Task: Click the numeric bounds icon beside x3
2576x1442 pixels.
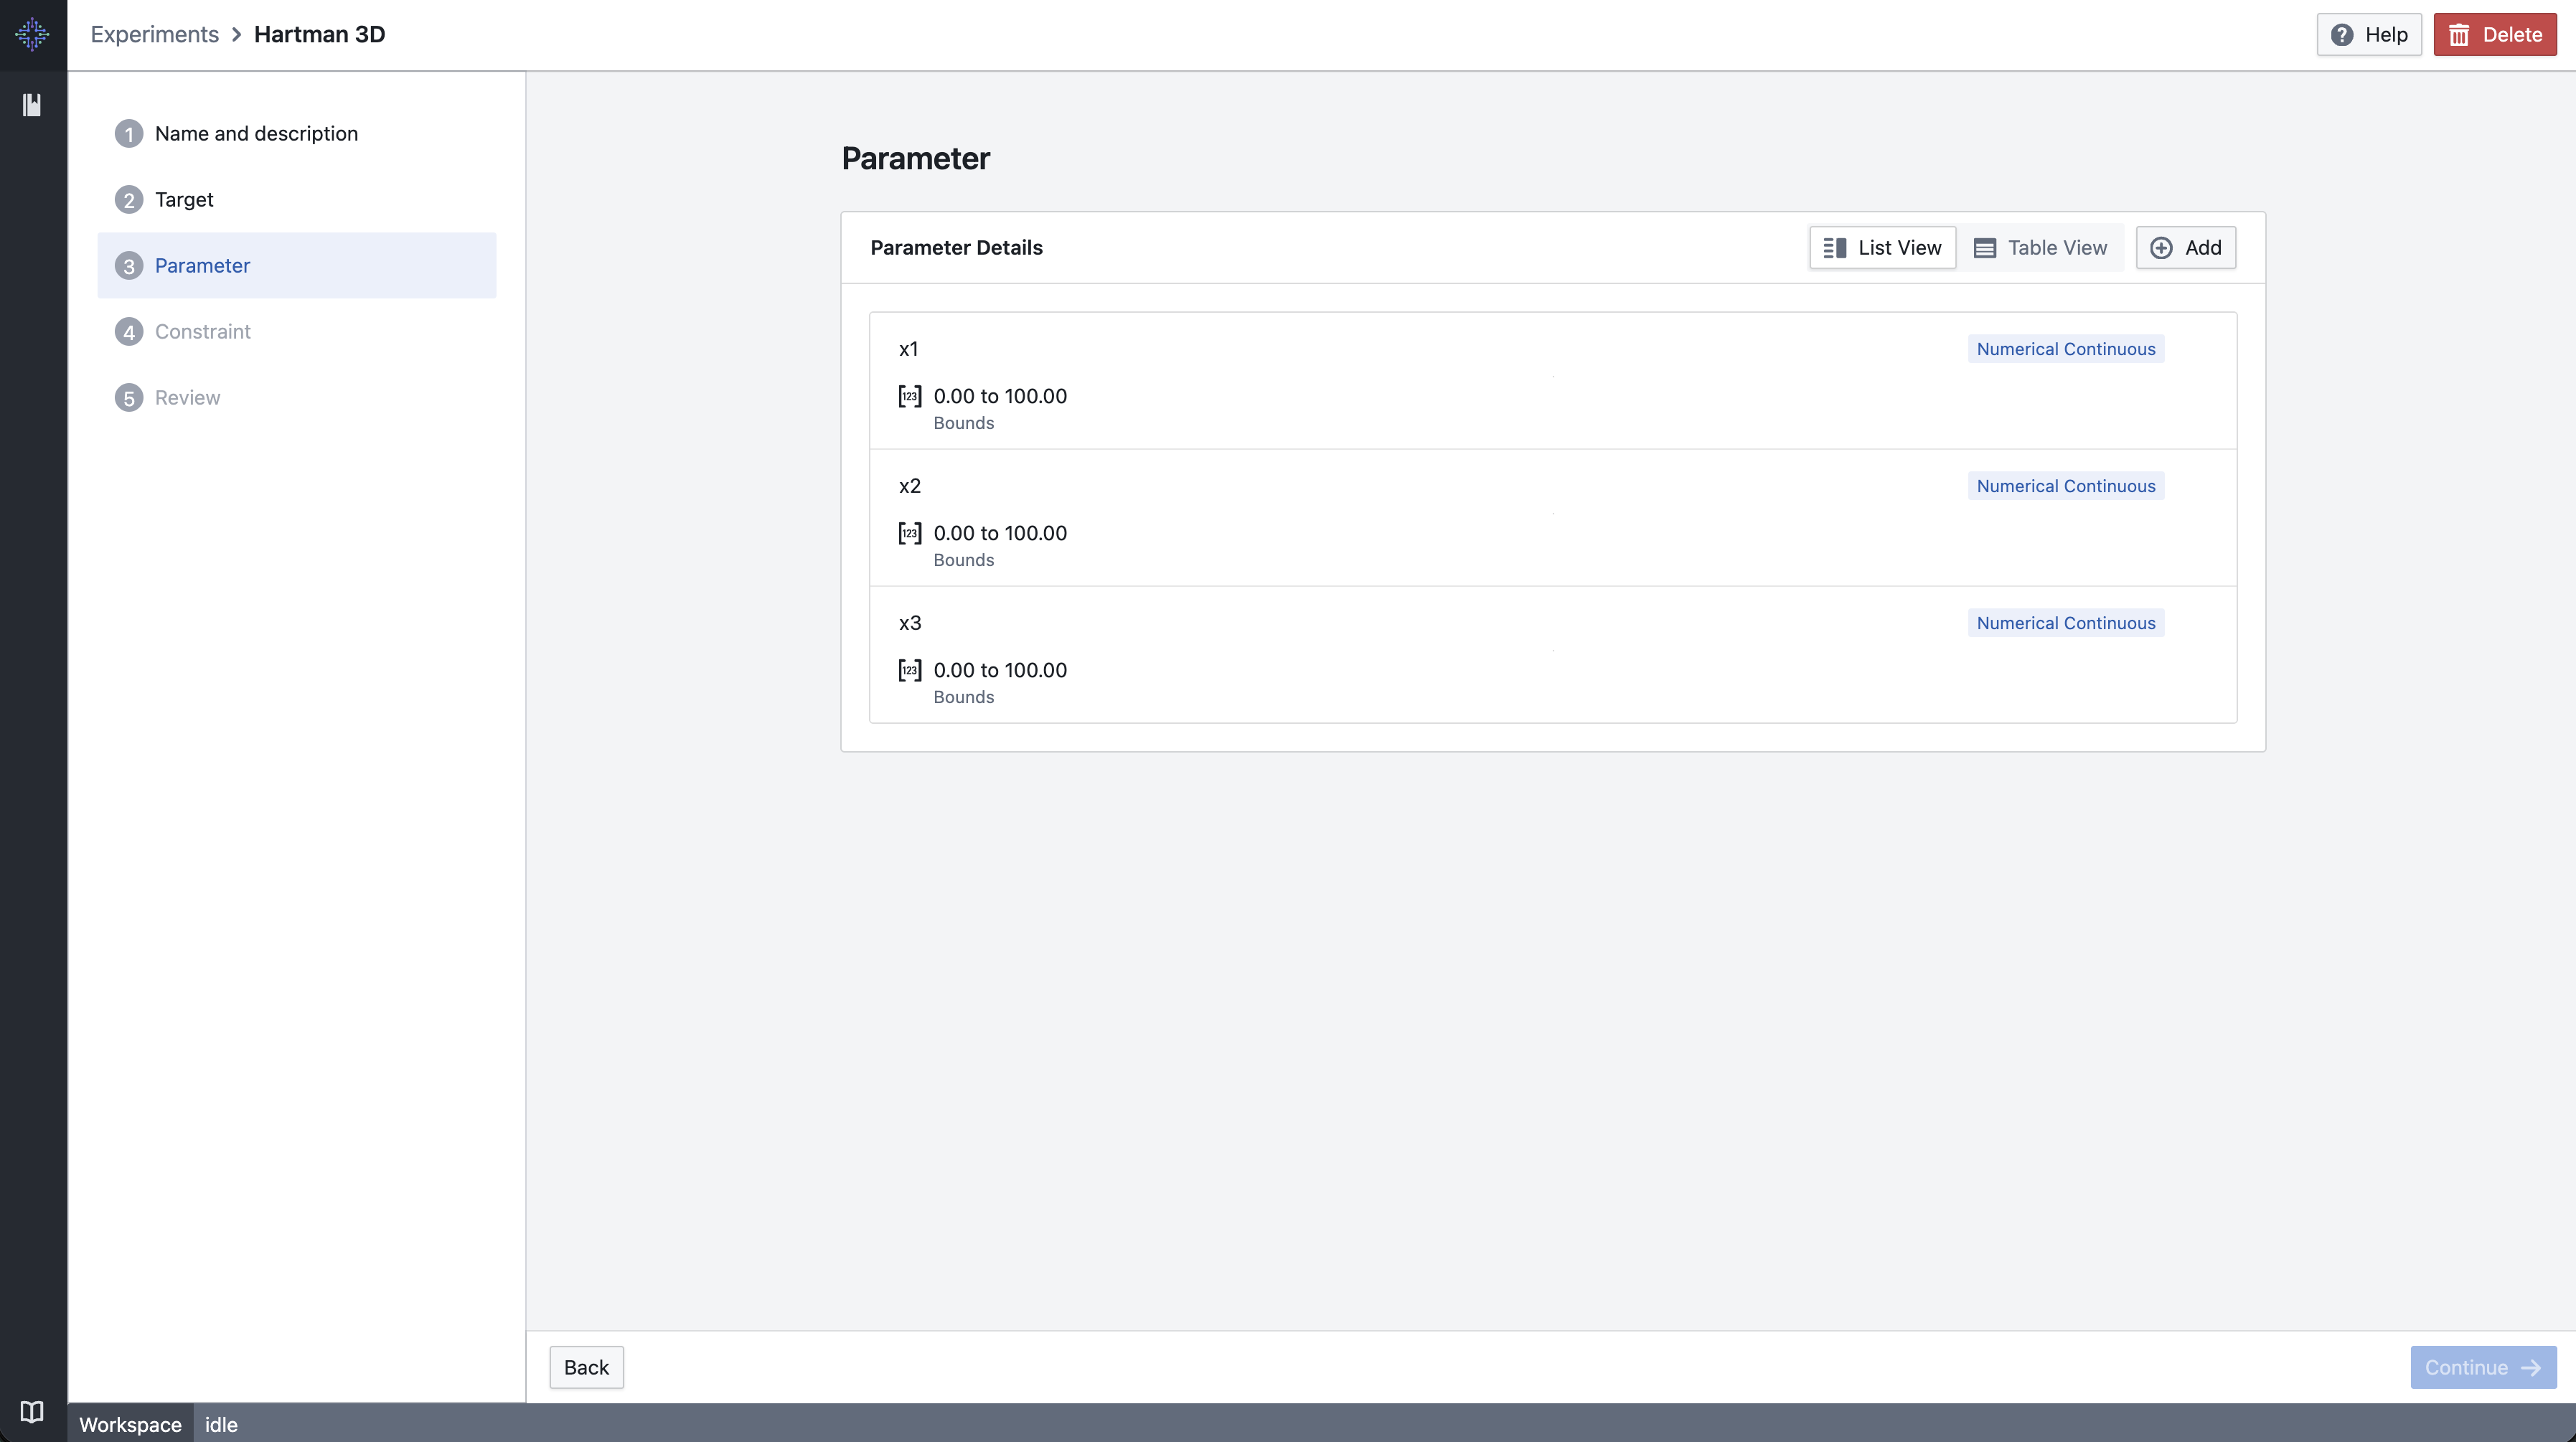Action: pos(909,670)
